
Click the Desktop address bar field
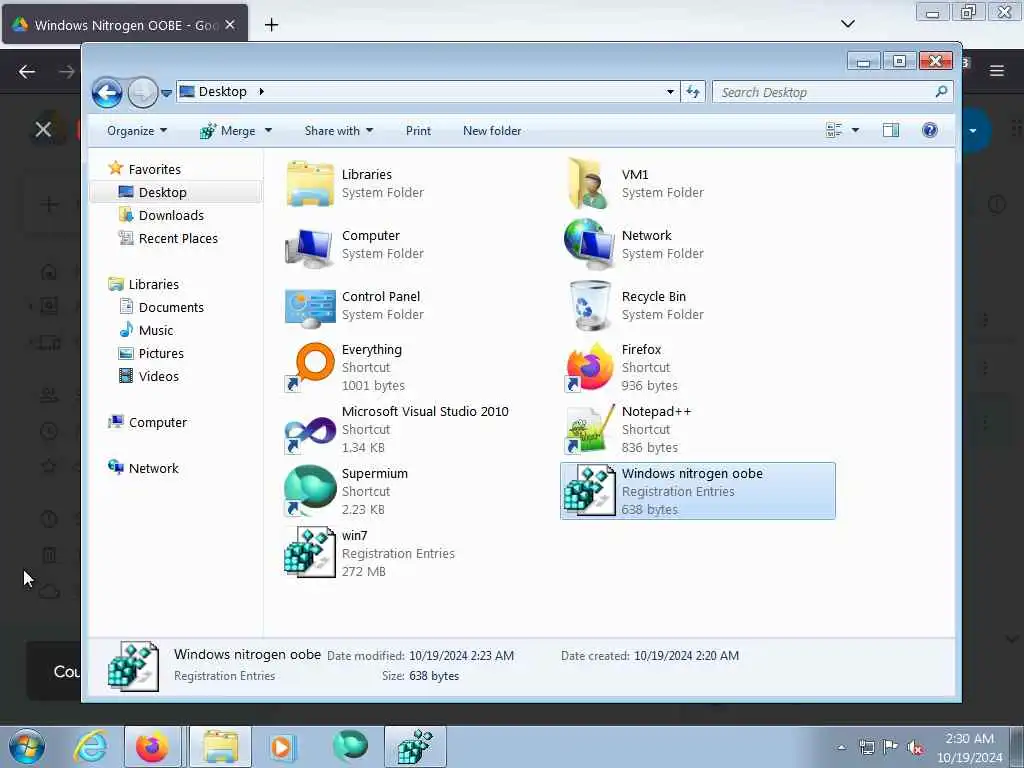click(x=428, y=91)
